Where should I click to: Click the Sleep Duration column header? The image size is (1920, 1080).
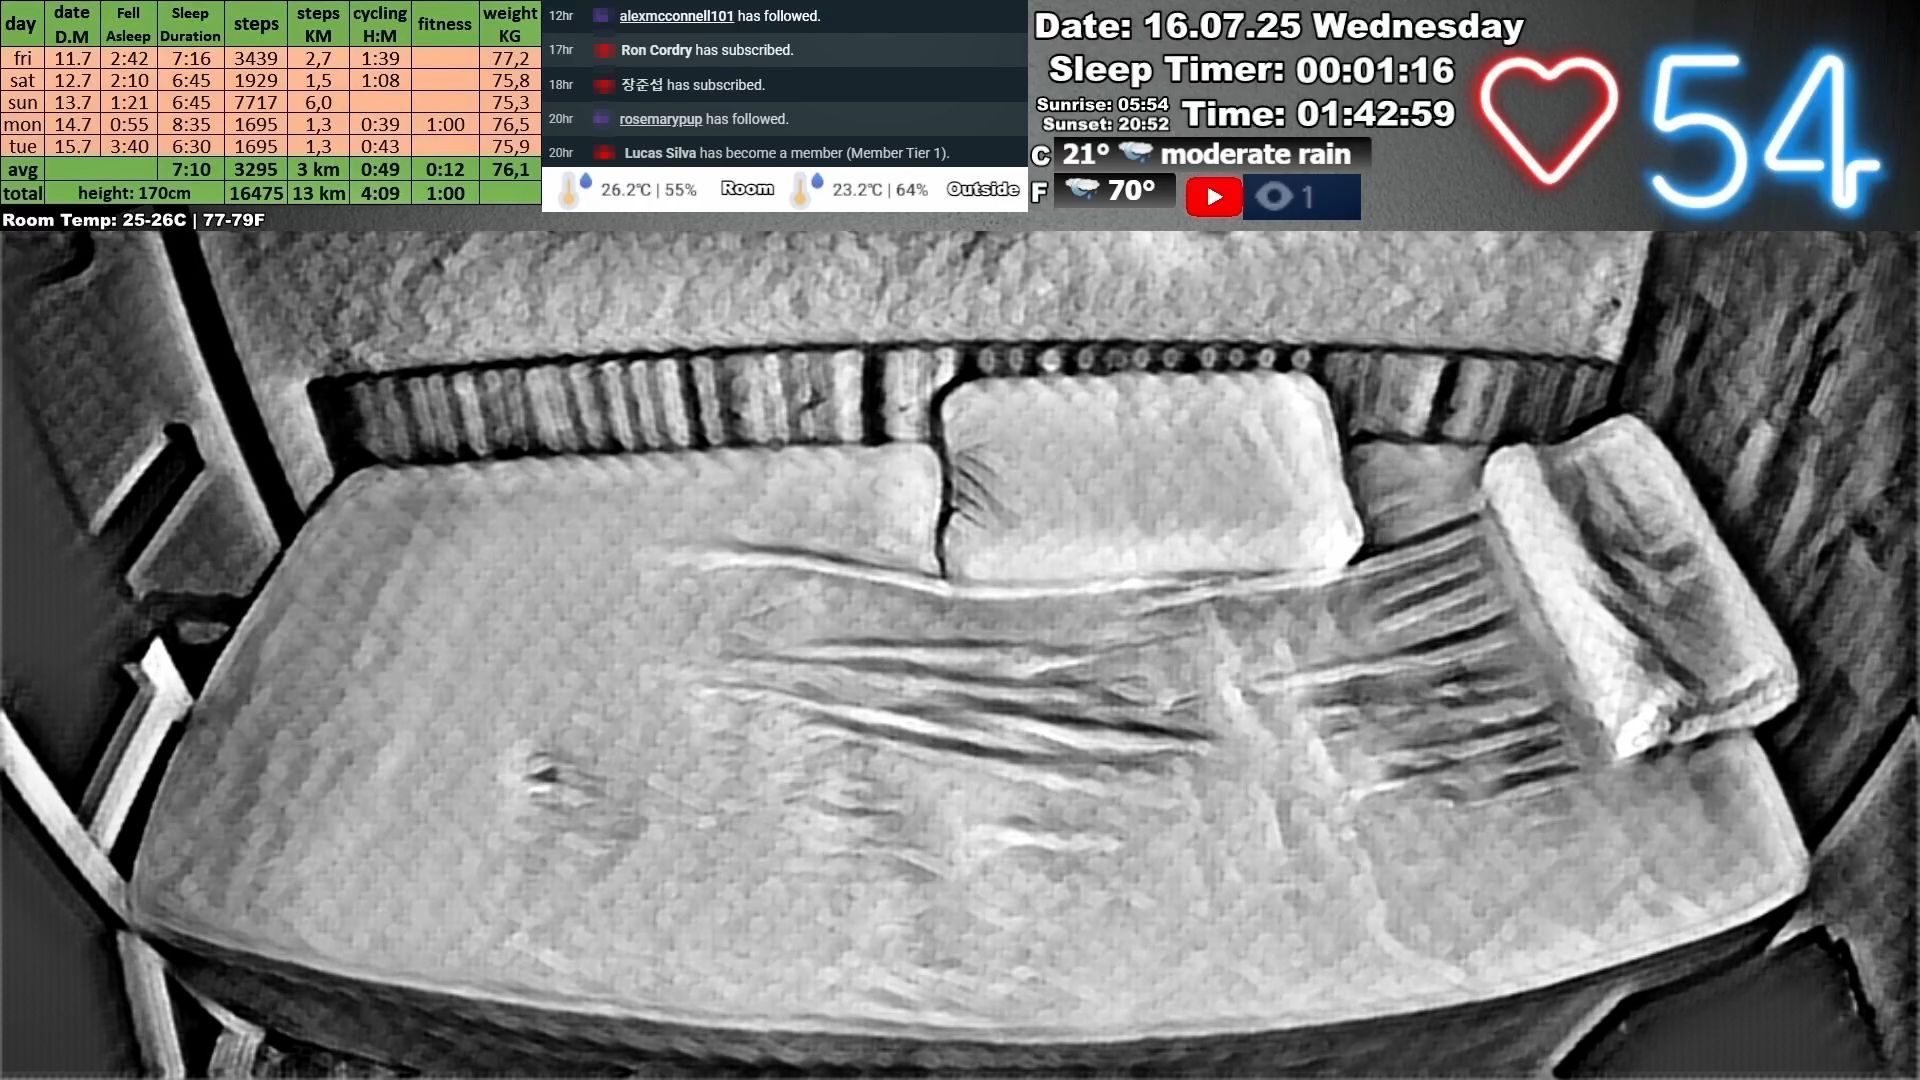[x=190, y=24]
